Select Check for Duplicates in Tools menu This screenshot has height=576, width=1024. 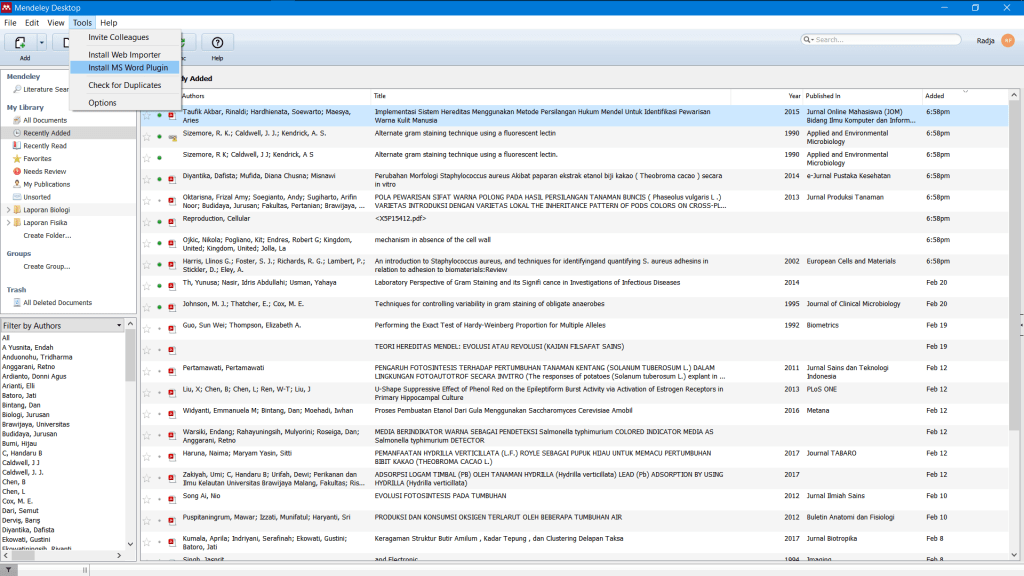coord(124,85)
